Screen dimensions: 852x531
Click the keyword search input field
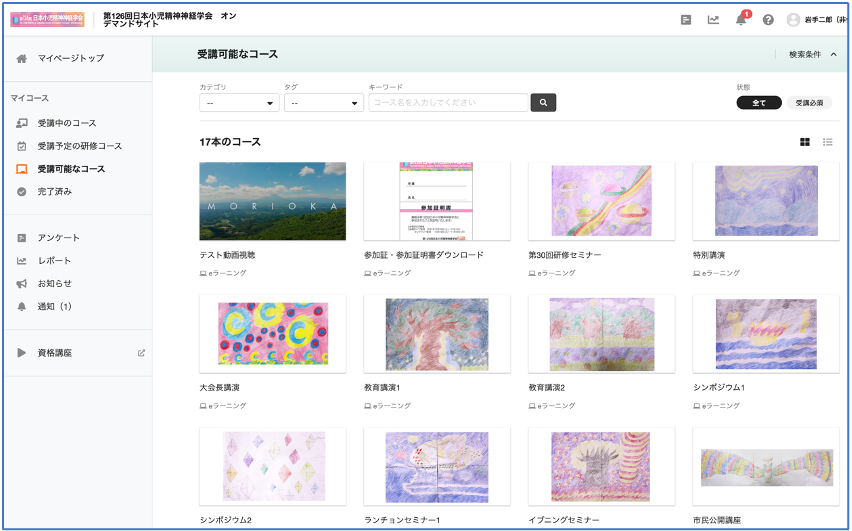point(448,103)
